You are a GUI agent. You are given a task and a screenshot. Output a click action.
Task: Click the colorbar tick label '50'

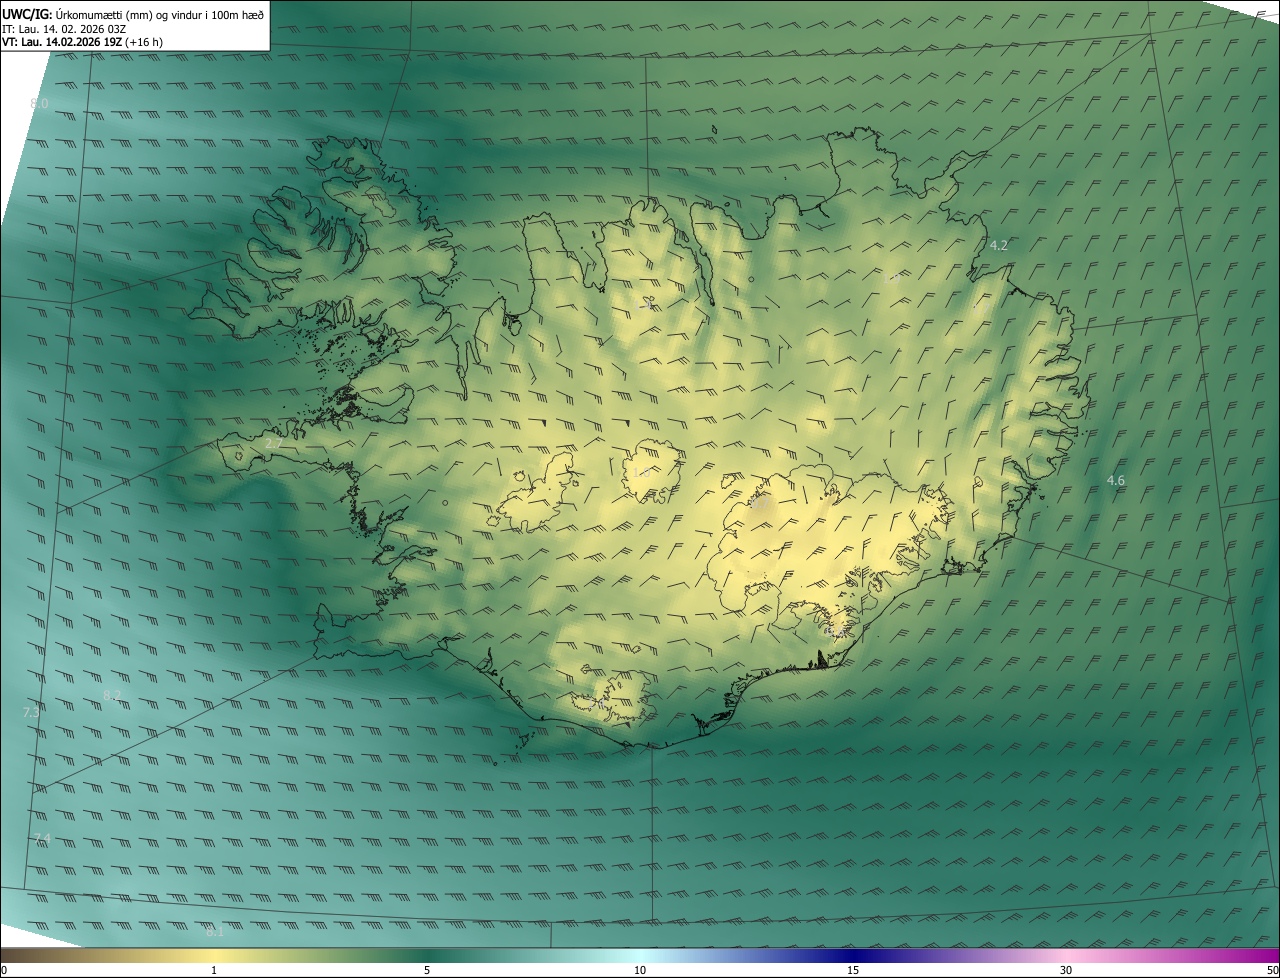coord(1272,970)
